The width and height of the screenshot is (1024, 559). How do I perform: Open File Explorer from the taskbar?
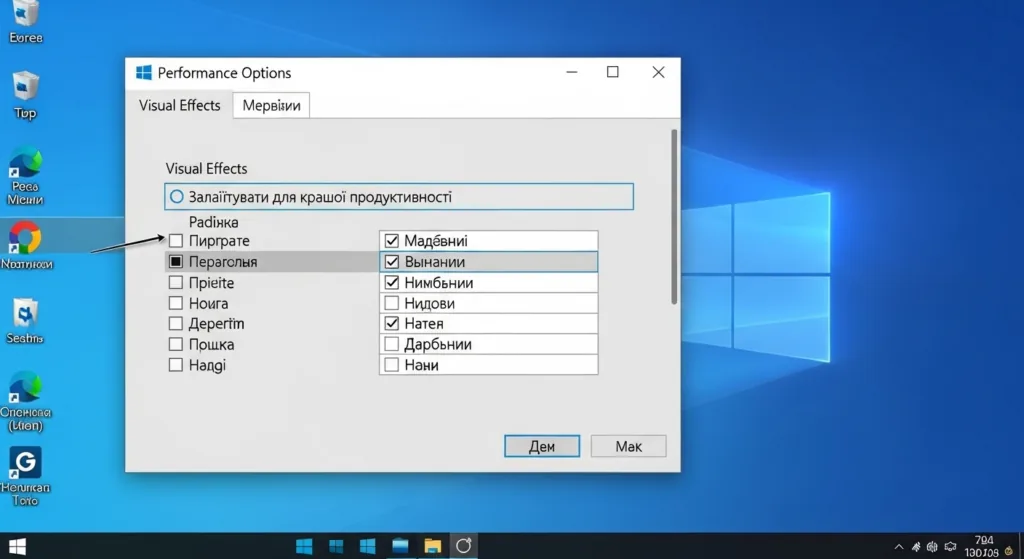(432, 546)
